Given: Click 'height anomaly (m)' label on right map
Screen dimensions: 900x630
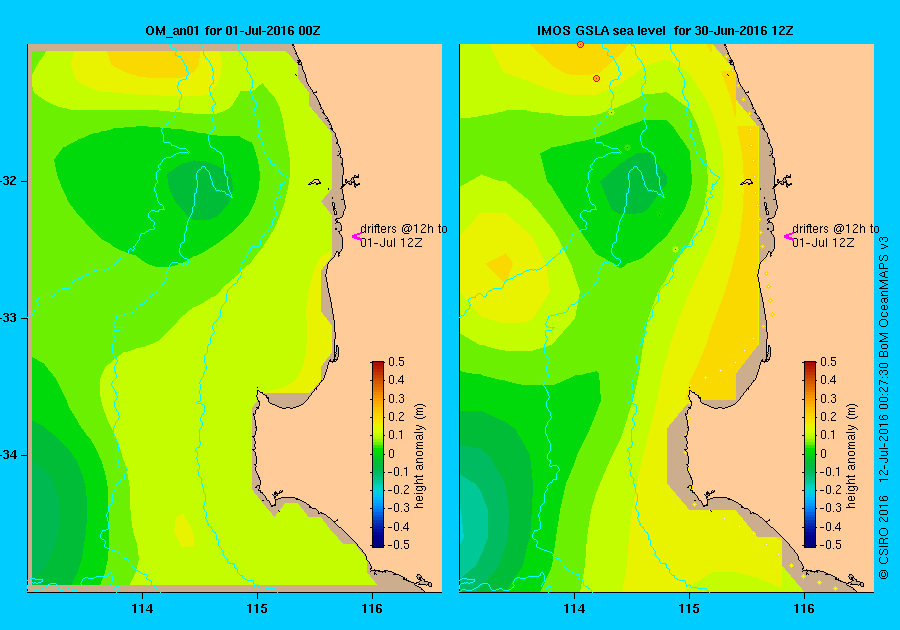Looking at the screenshot, I should point(852,456).
